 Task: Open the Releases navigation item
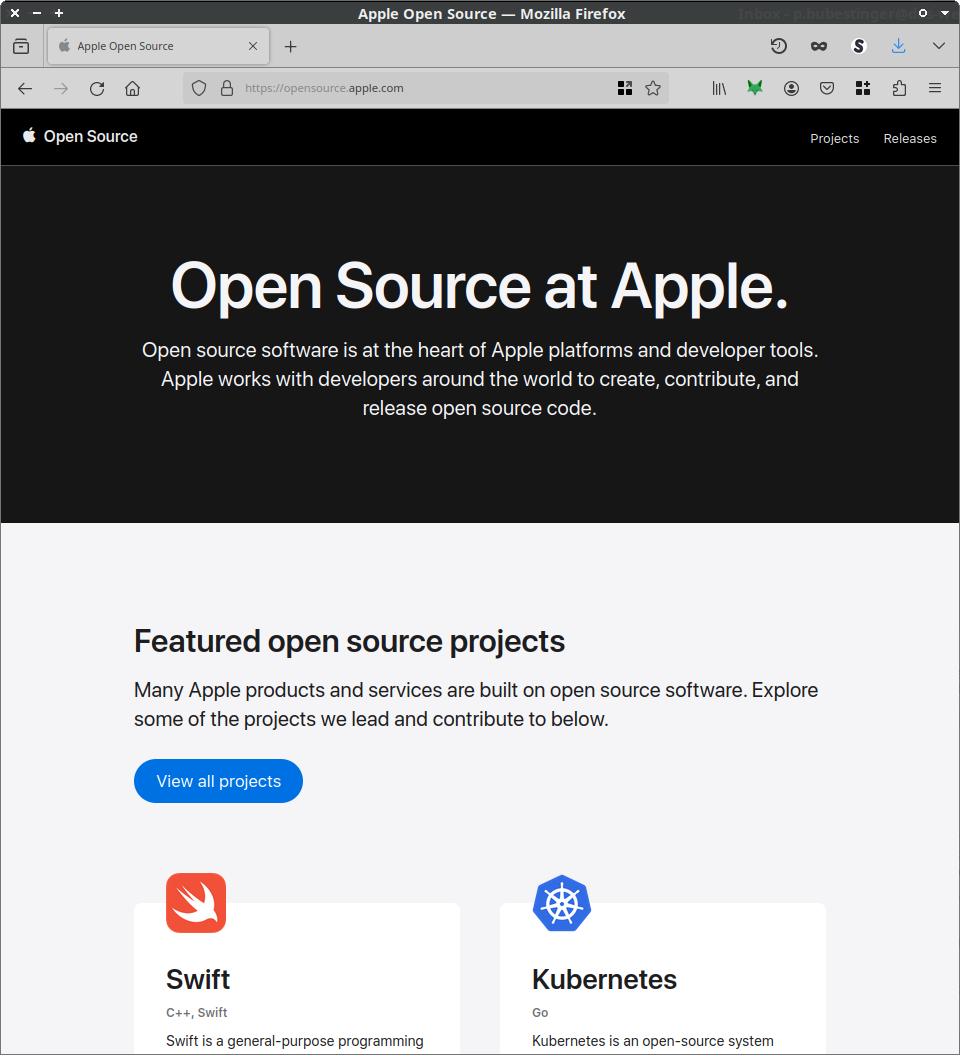[909, 139]
